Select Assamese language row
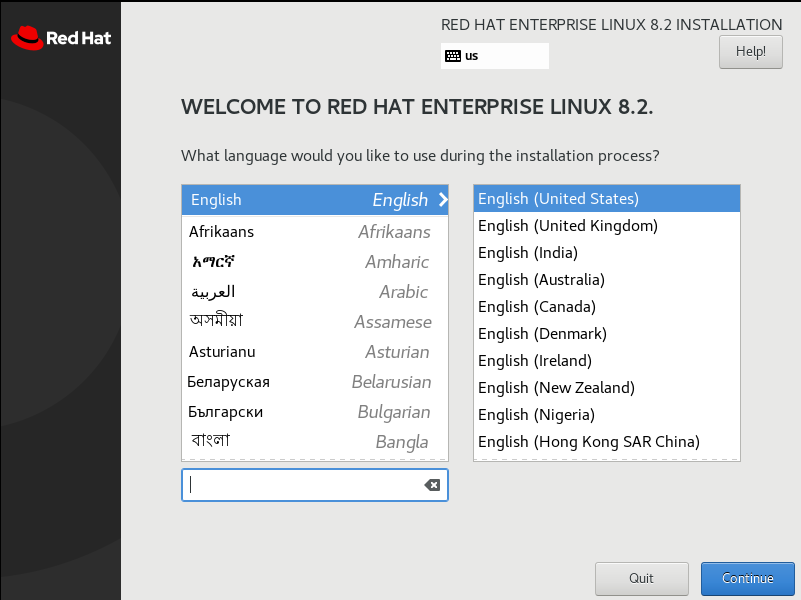Image resolution: width=801 pixels, height=600 pixels. pos(315,322)
